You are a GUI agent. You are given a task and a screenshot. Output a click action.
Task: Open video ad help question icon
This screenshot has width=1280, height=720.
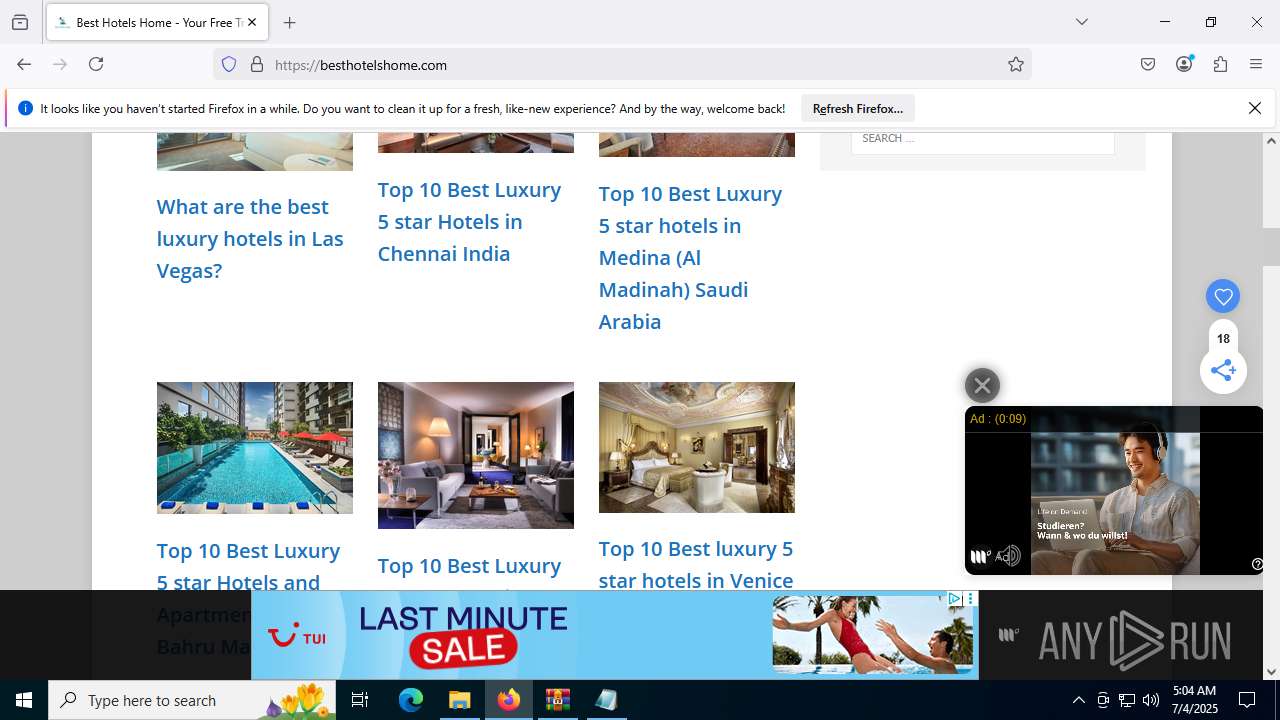click(x=1257, y=564)
